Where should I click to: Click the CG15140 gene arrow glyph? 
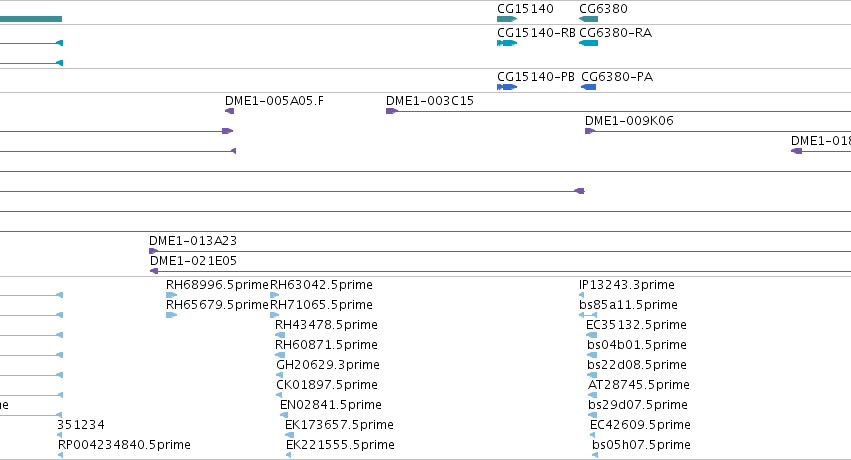tap(507, 19)
